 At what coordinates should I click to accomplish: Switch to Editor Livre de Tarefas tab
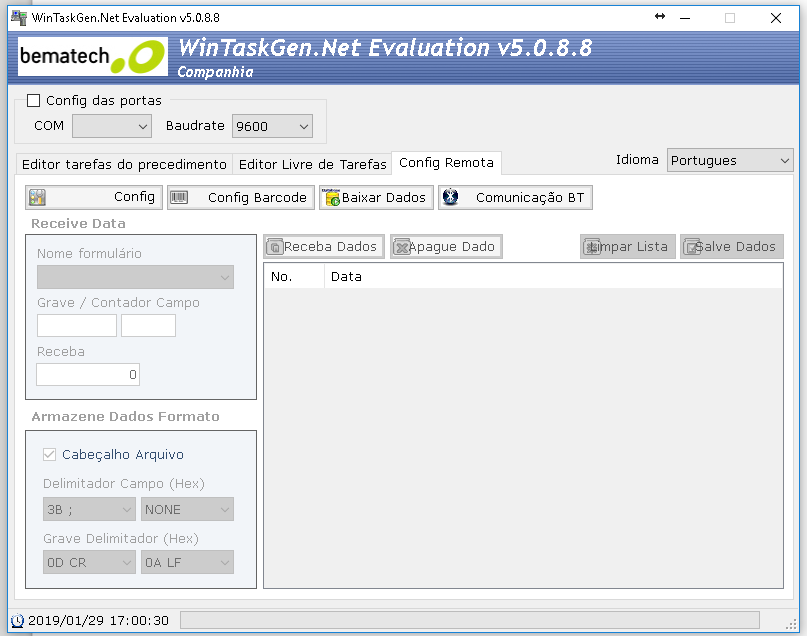(x=312, y=165)
